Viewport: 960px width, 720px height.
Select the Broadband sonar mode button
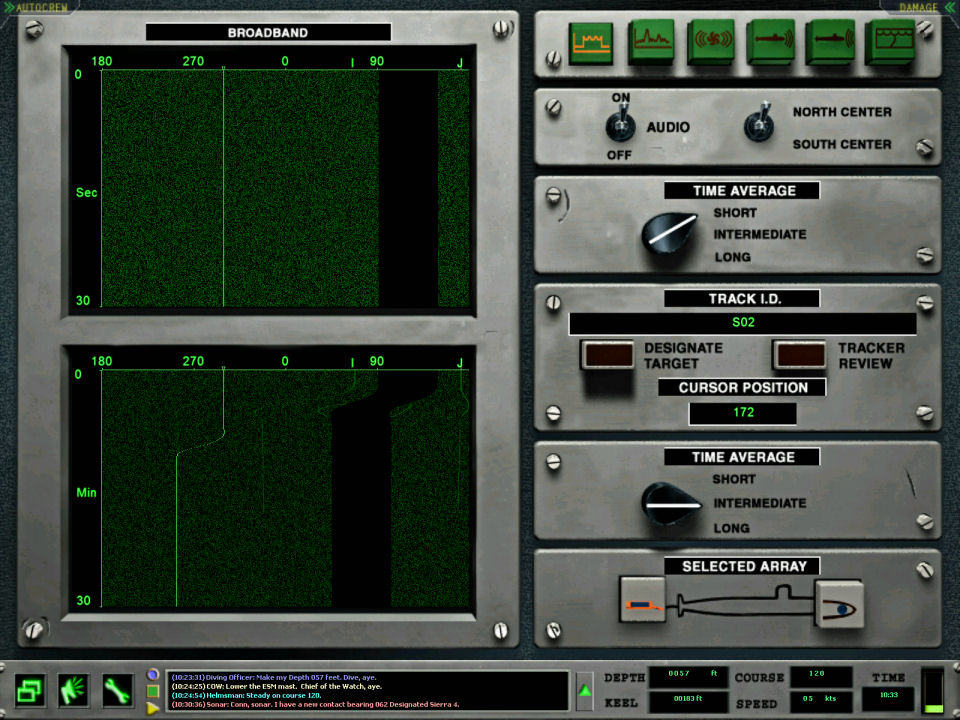point(591,43)
